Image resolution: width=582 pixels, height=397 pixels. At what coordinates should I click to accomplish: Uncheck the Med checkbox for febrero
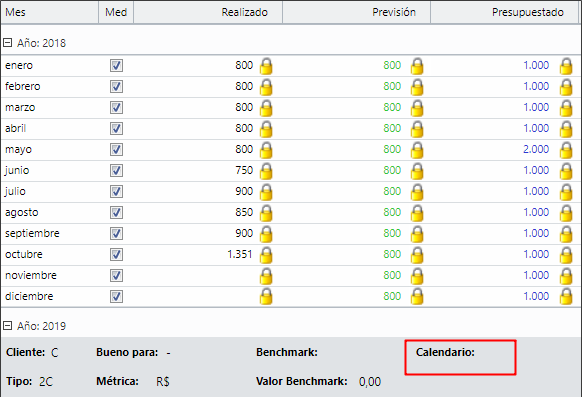point(116,86)
